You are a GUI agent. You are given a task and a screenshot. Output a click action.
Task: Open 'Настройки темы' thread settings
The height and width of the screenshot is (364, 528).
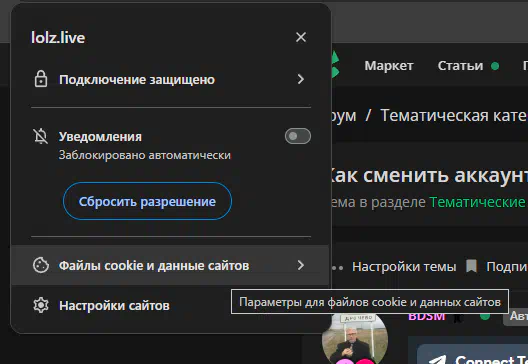[x=404, y=267]
